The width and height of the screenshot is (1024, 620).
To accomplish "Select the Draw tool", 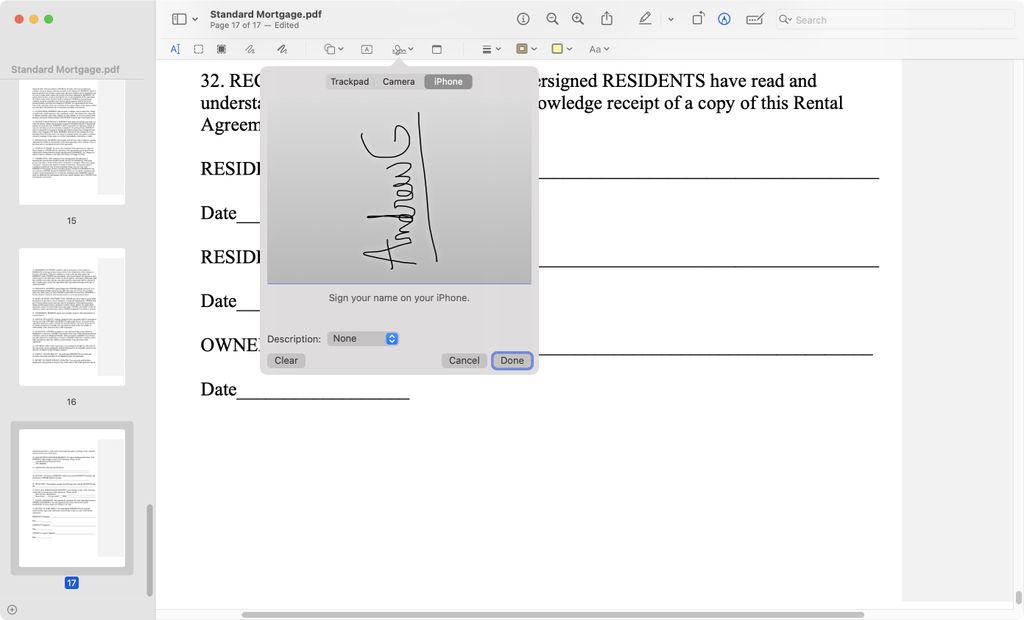I will [281, 48].
